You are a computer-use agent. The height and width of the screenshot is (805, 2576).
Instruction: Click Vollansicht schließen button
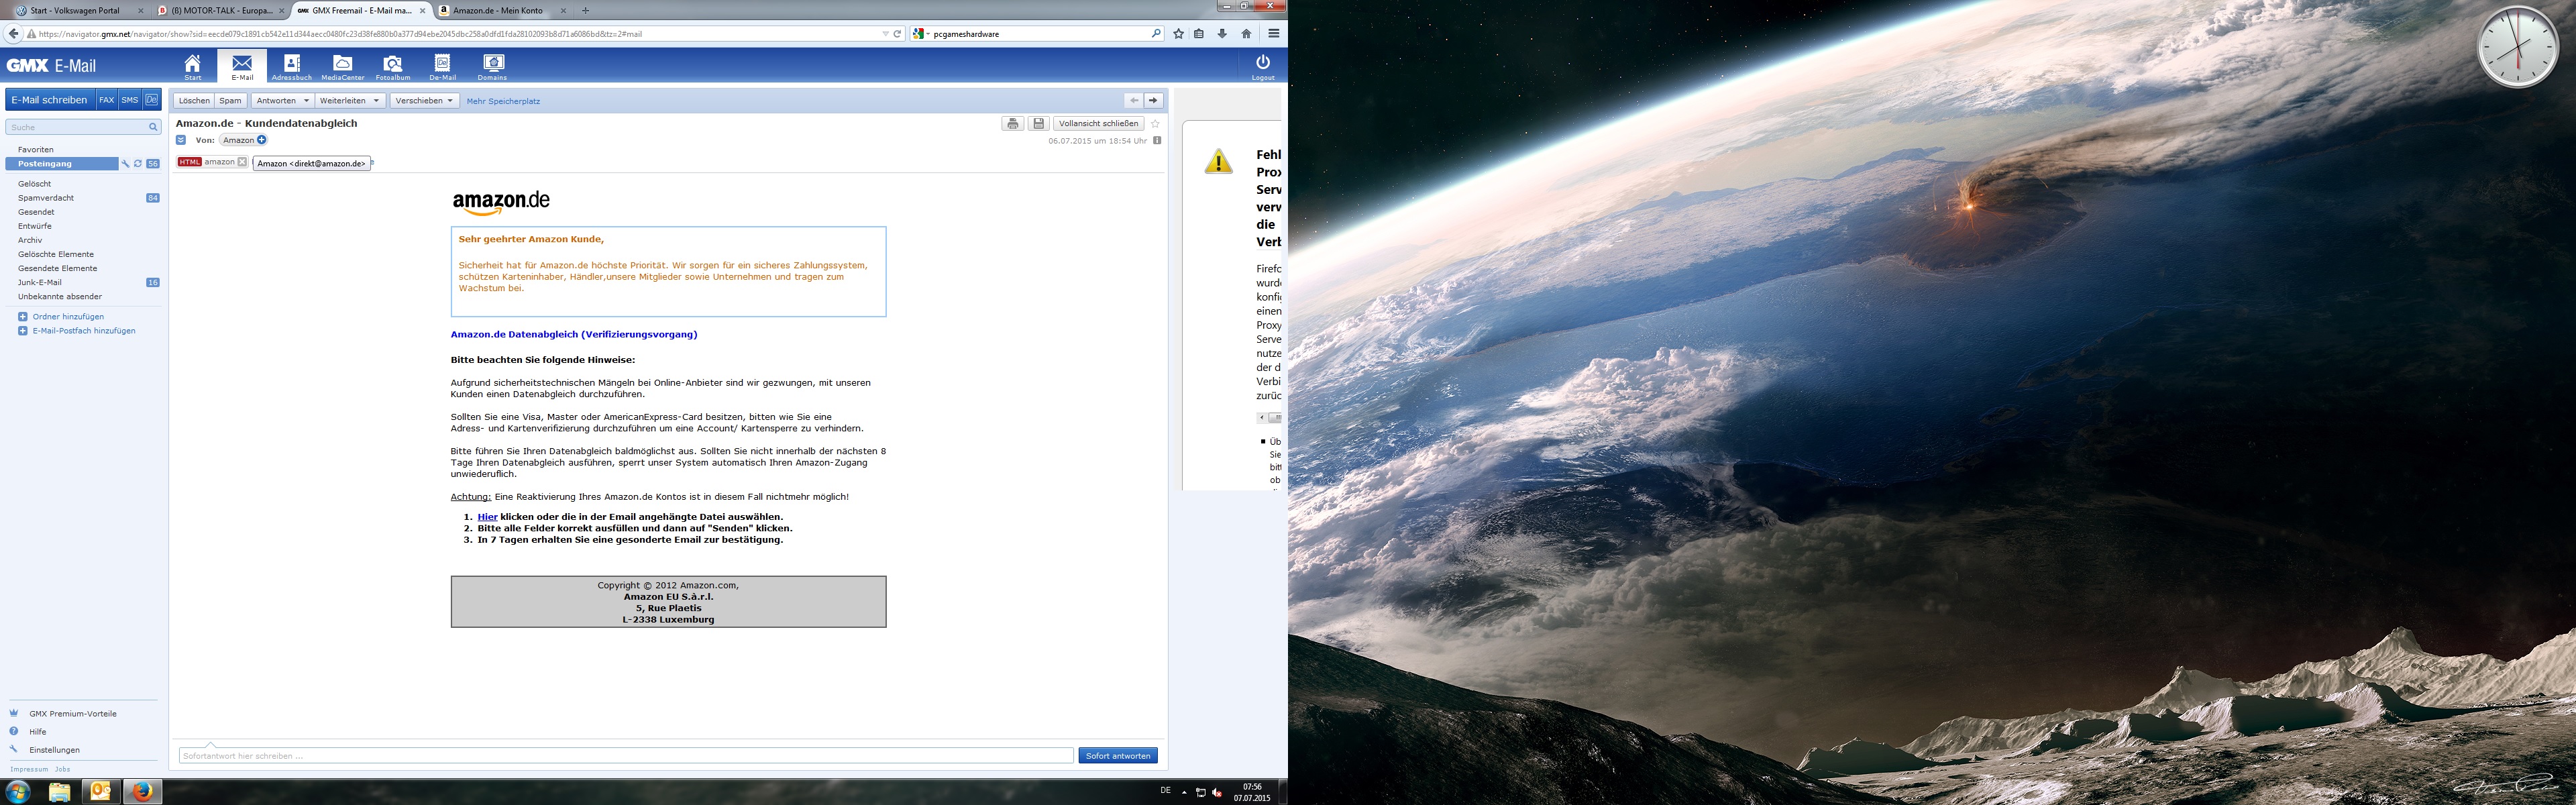click(x=1098, y=124)
